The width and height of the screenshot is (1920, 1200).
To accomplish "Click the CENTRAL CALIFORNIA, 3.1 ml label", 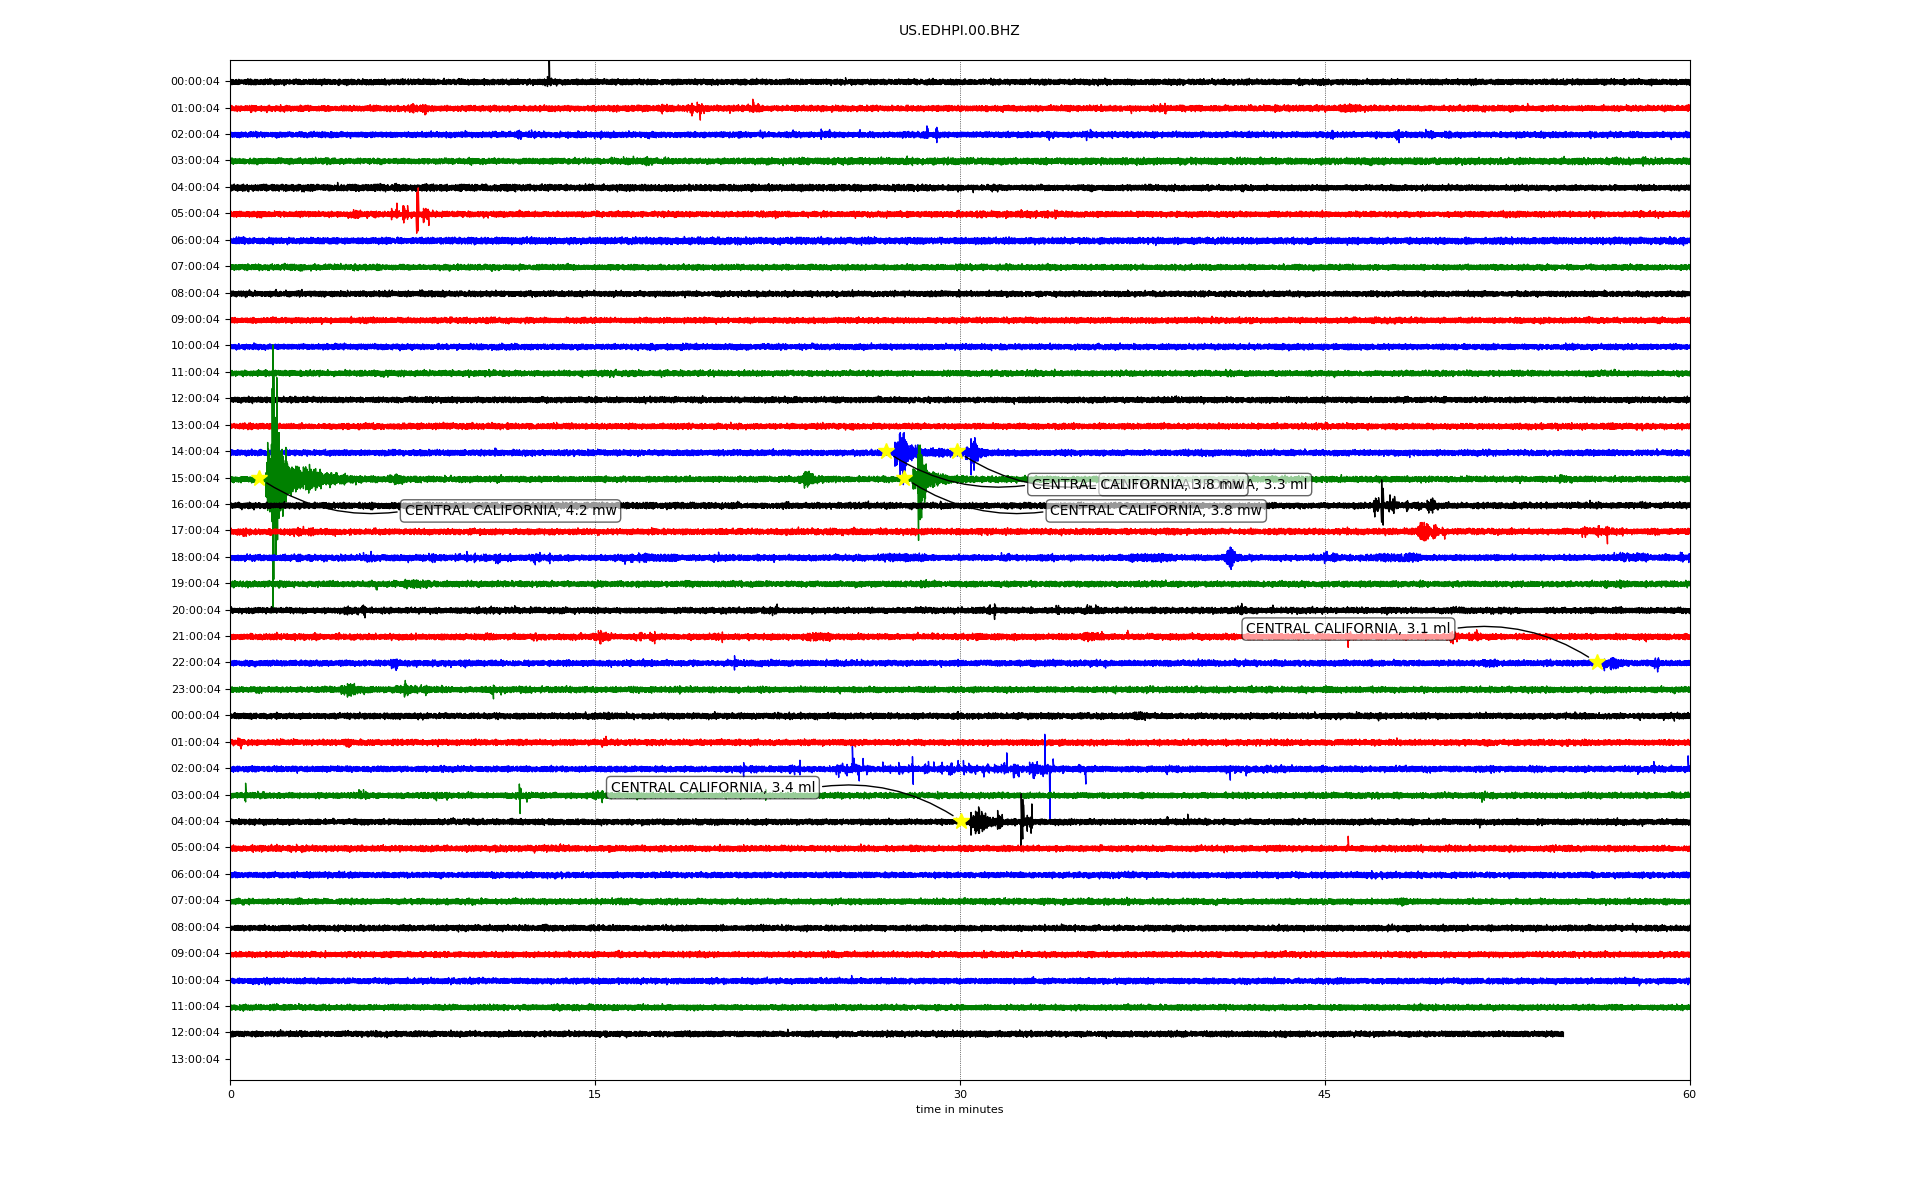I will tap(1347, 629).
